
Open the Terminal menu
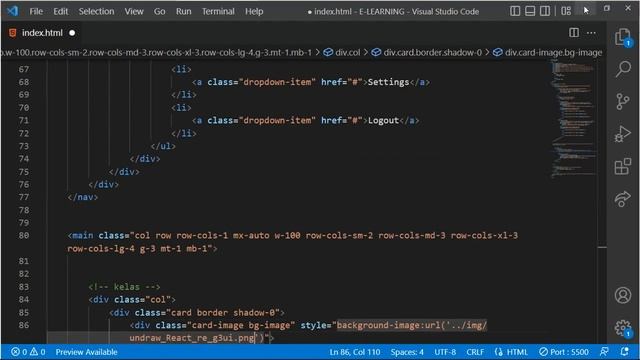tap(218, 11)
